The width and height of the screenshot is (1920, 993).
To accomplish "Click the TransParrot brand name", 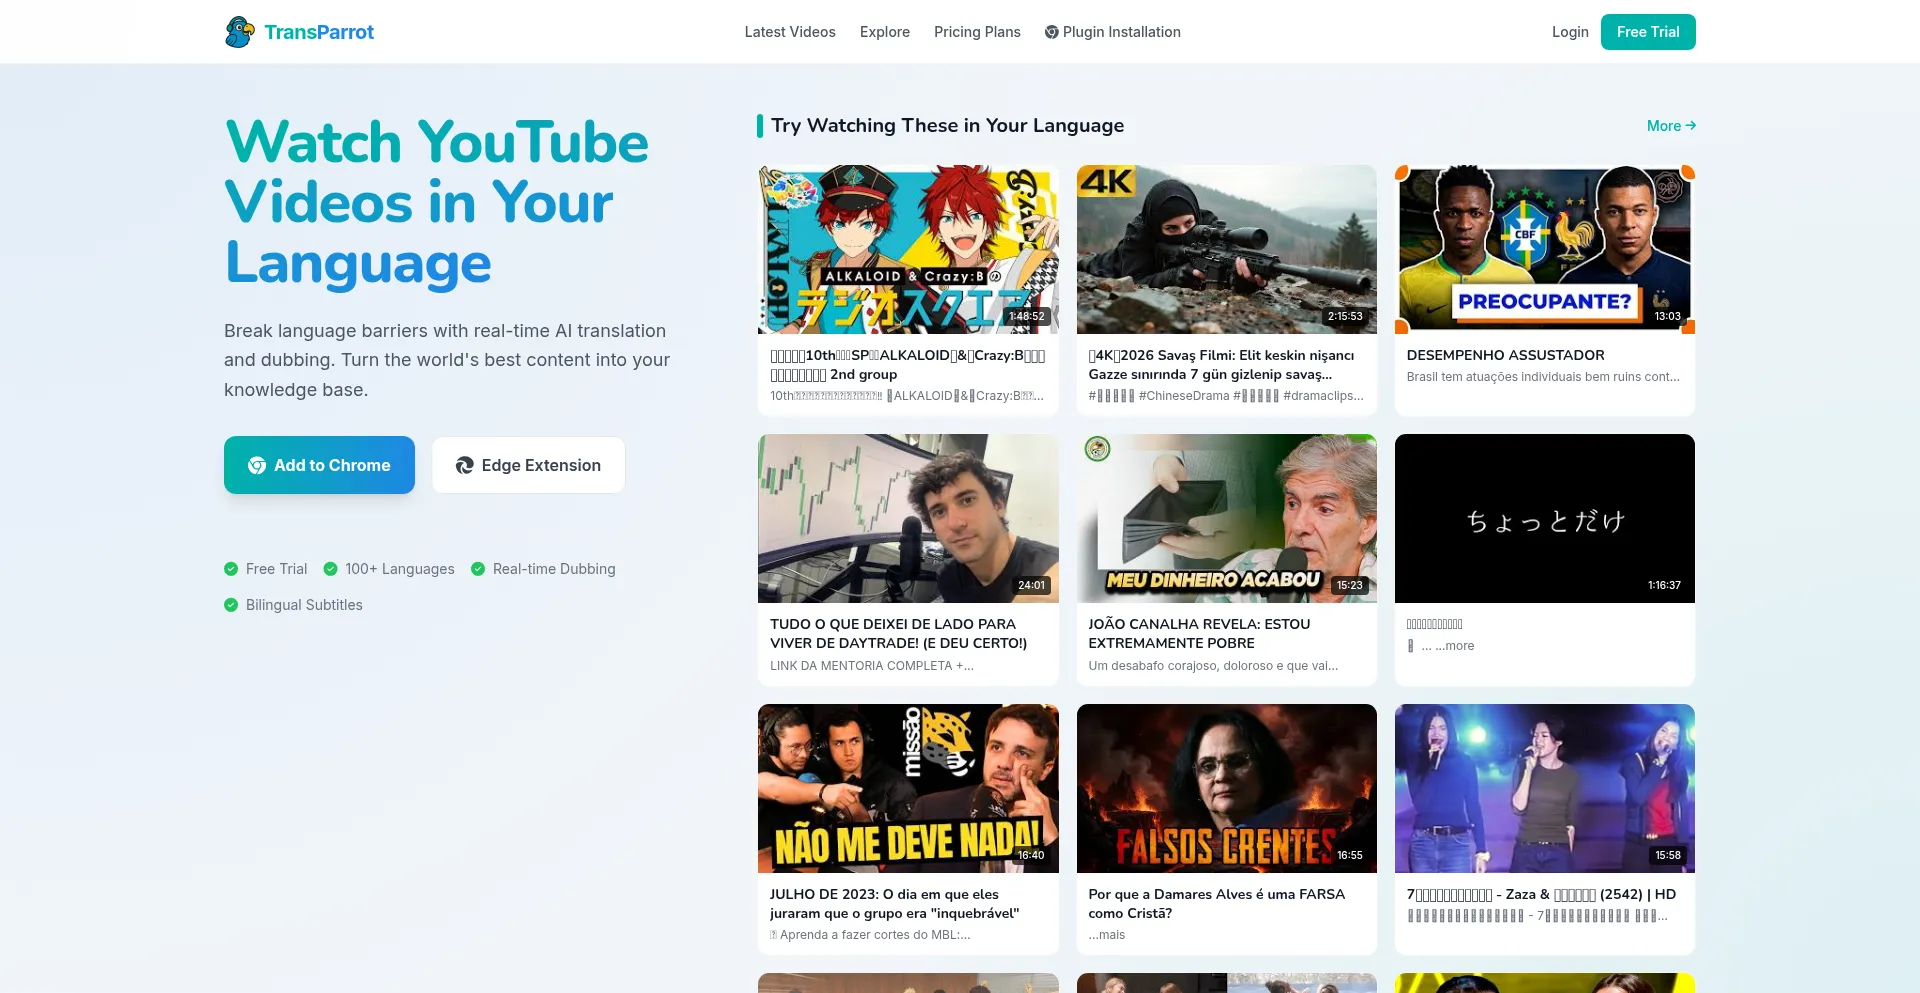I will tap(319, 32).
